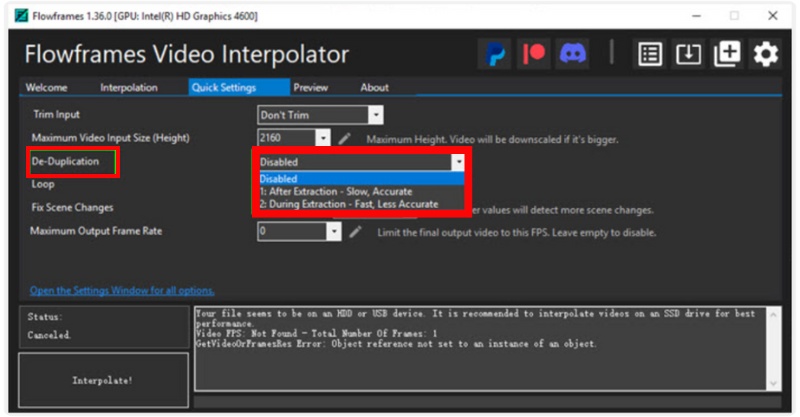Select "1: After Extraction - Slow, Accurate" option
This screenshot has width=800, height=417.
coord(335,191)
